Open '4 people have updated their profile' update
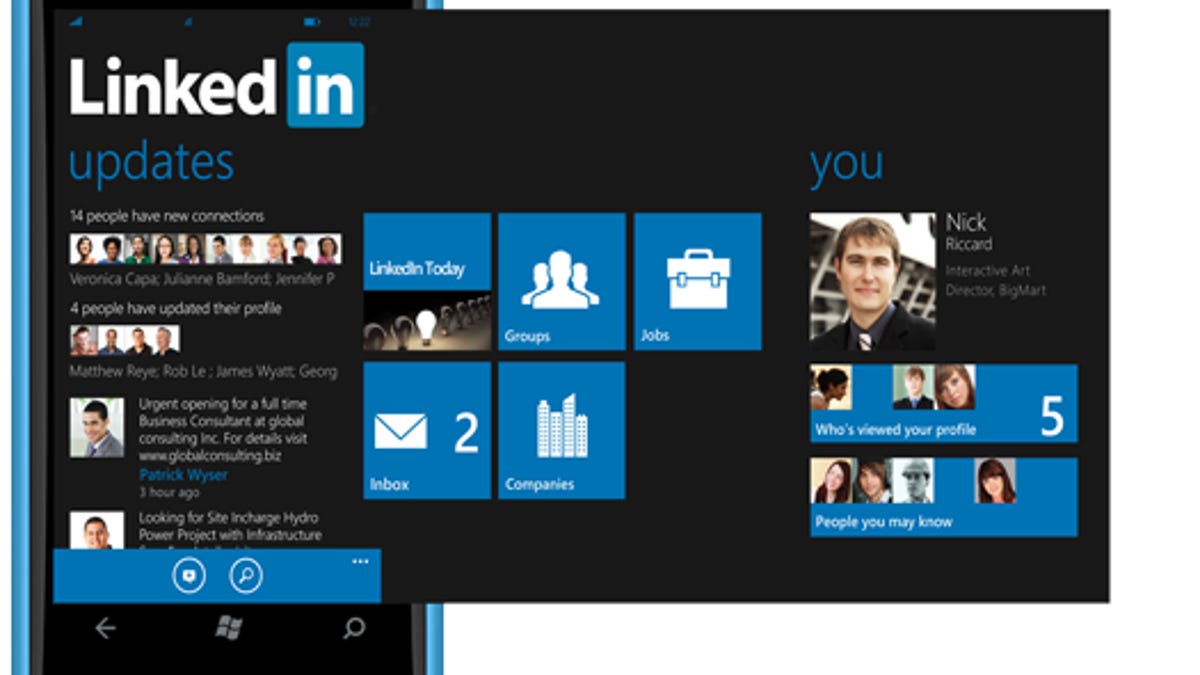Viewport: 1200px width, 675px height. point(175,309)
